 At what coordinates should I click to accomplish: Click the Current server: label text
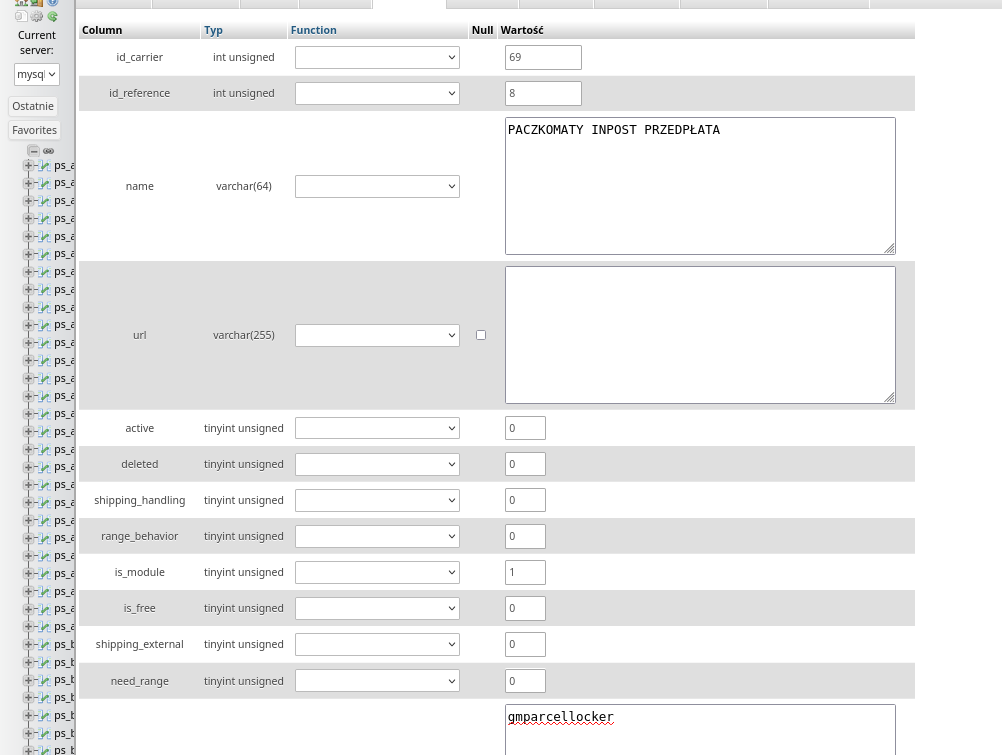pyautogui.click(x=36, y=43)
